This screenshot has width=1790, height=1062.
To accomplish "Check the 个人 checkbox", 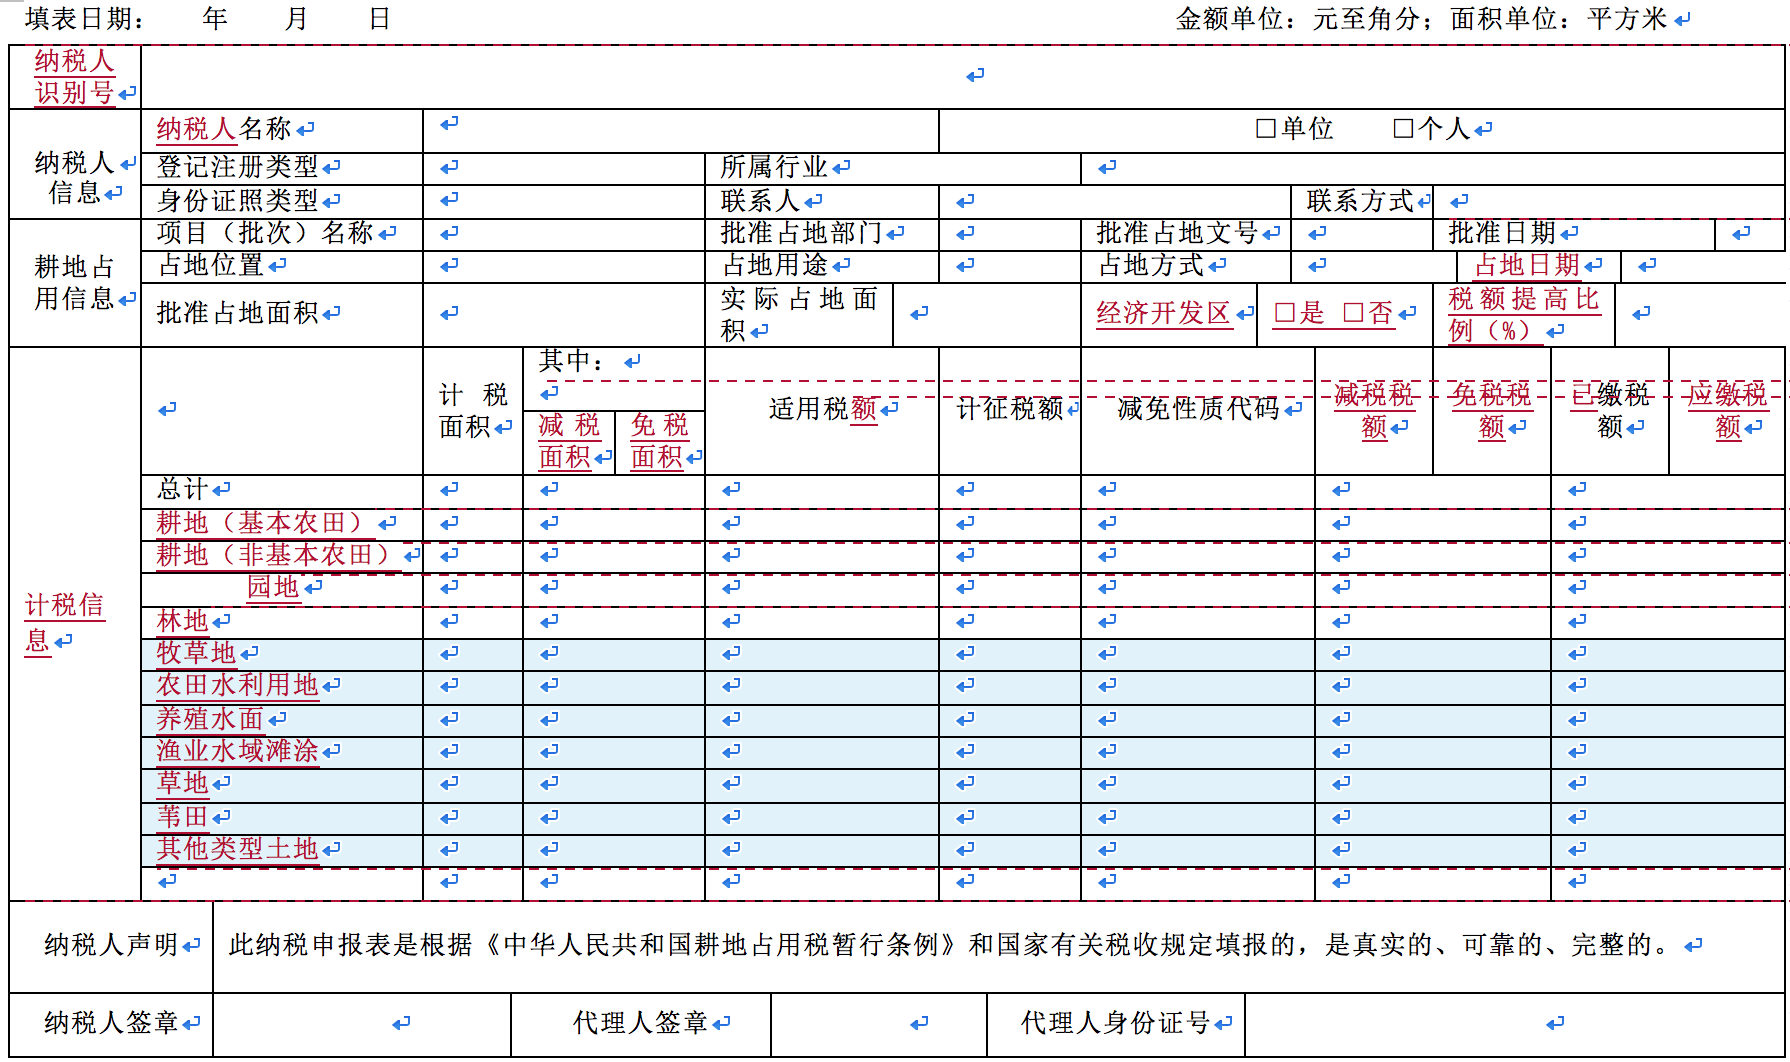I will 1402,129.
